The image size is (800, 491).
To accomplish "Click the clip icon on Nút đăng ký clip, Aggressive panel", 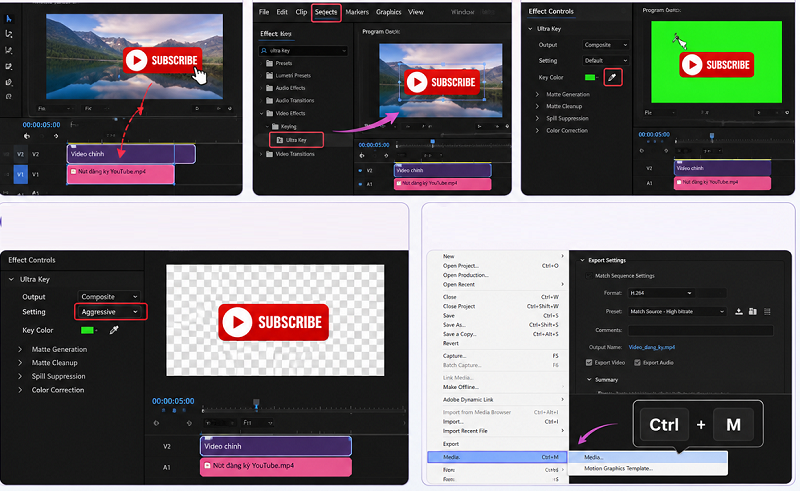I will [x=208, y=465].
